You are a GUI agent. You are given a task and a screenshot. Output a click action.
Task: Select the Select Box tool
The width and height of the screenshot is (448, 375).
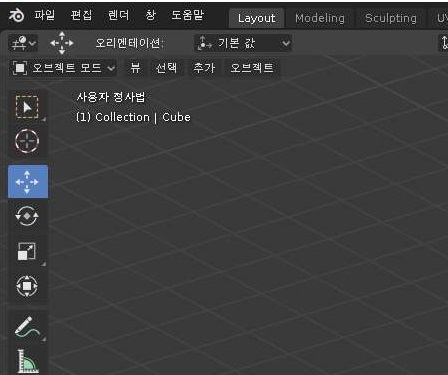(27, 107)
